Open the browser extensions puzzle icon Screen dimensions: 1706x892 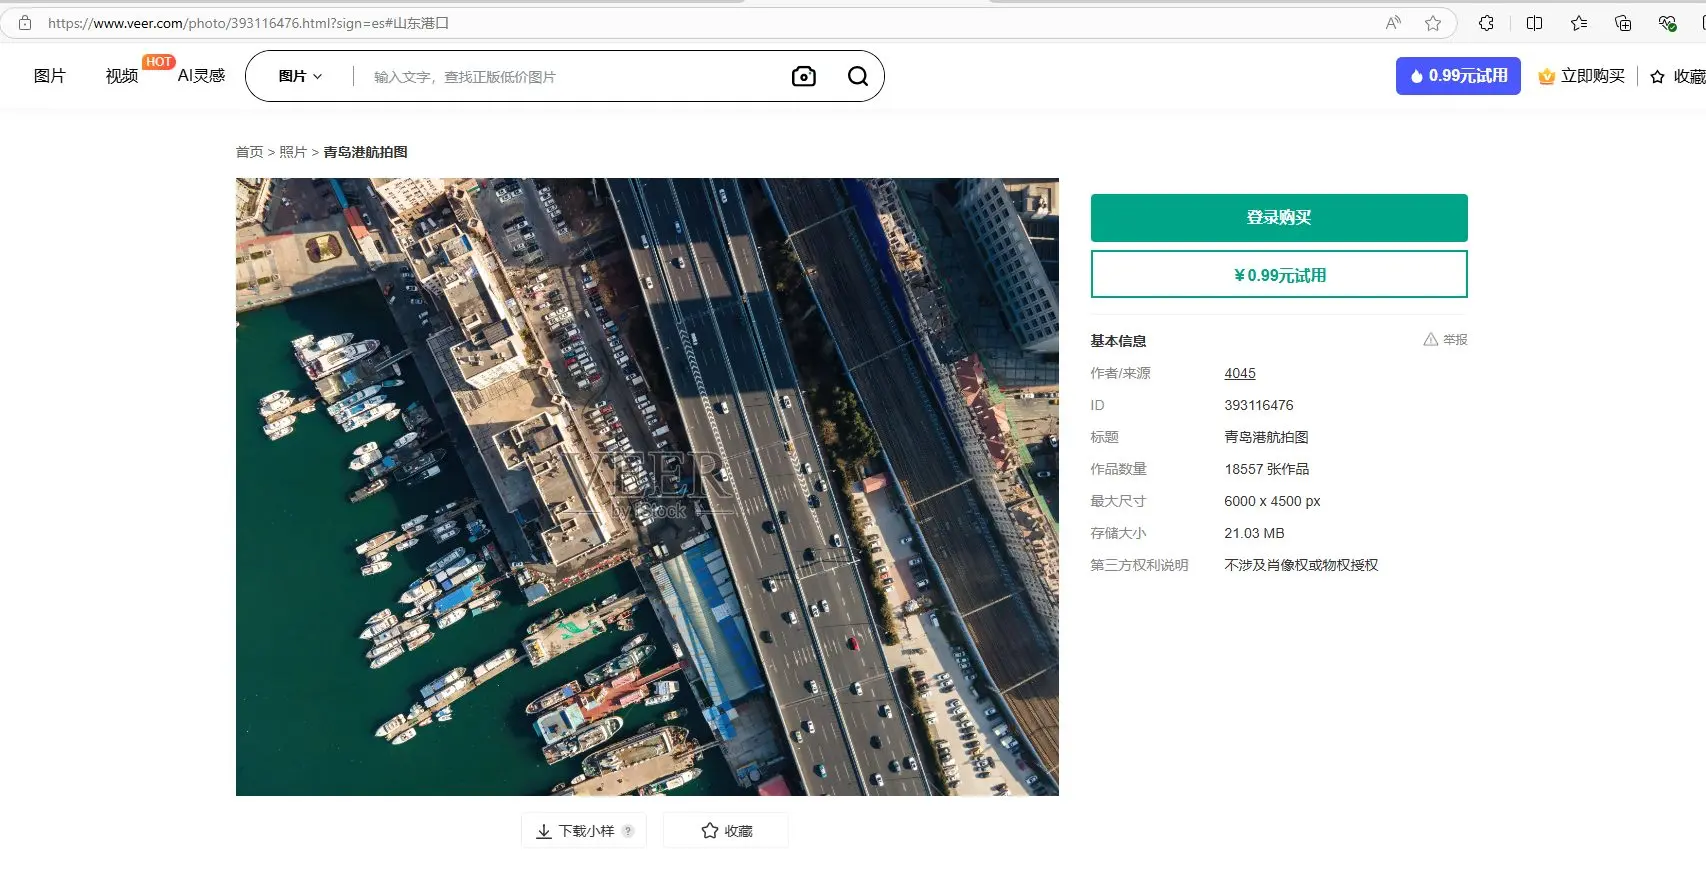click(1486, 23)
